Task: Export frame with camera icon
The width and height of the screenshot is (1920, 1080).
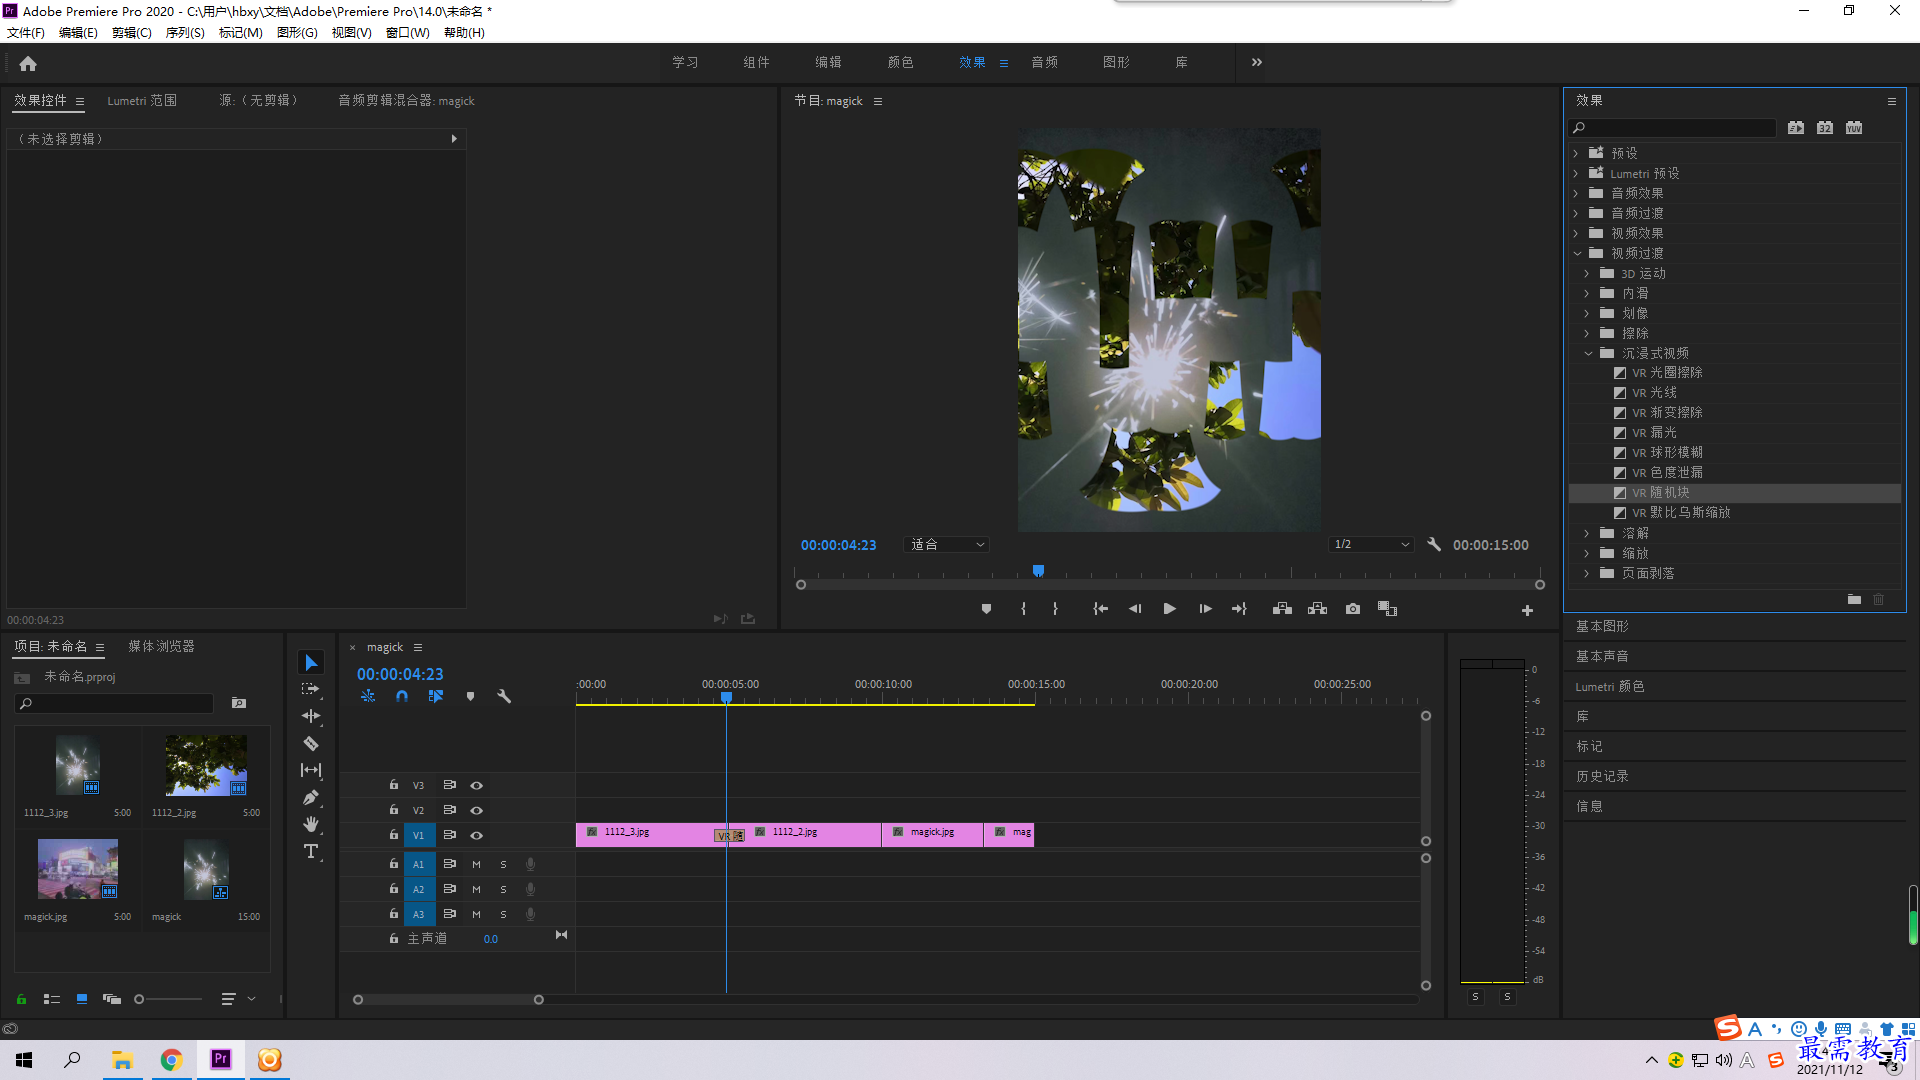Action: [x=1353, y=609]
